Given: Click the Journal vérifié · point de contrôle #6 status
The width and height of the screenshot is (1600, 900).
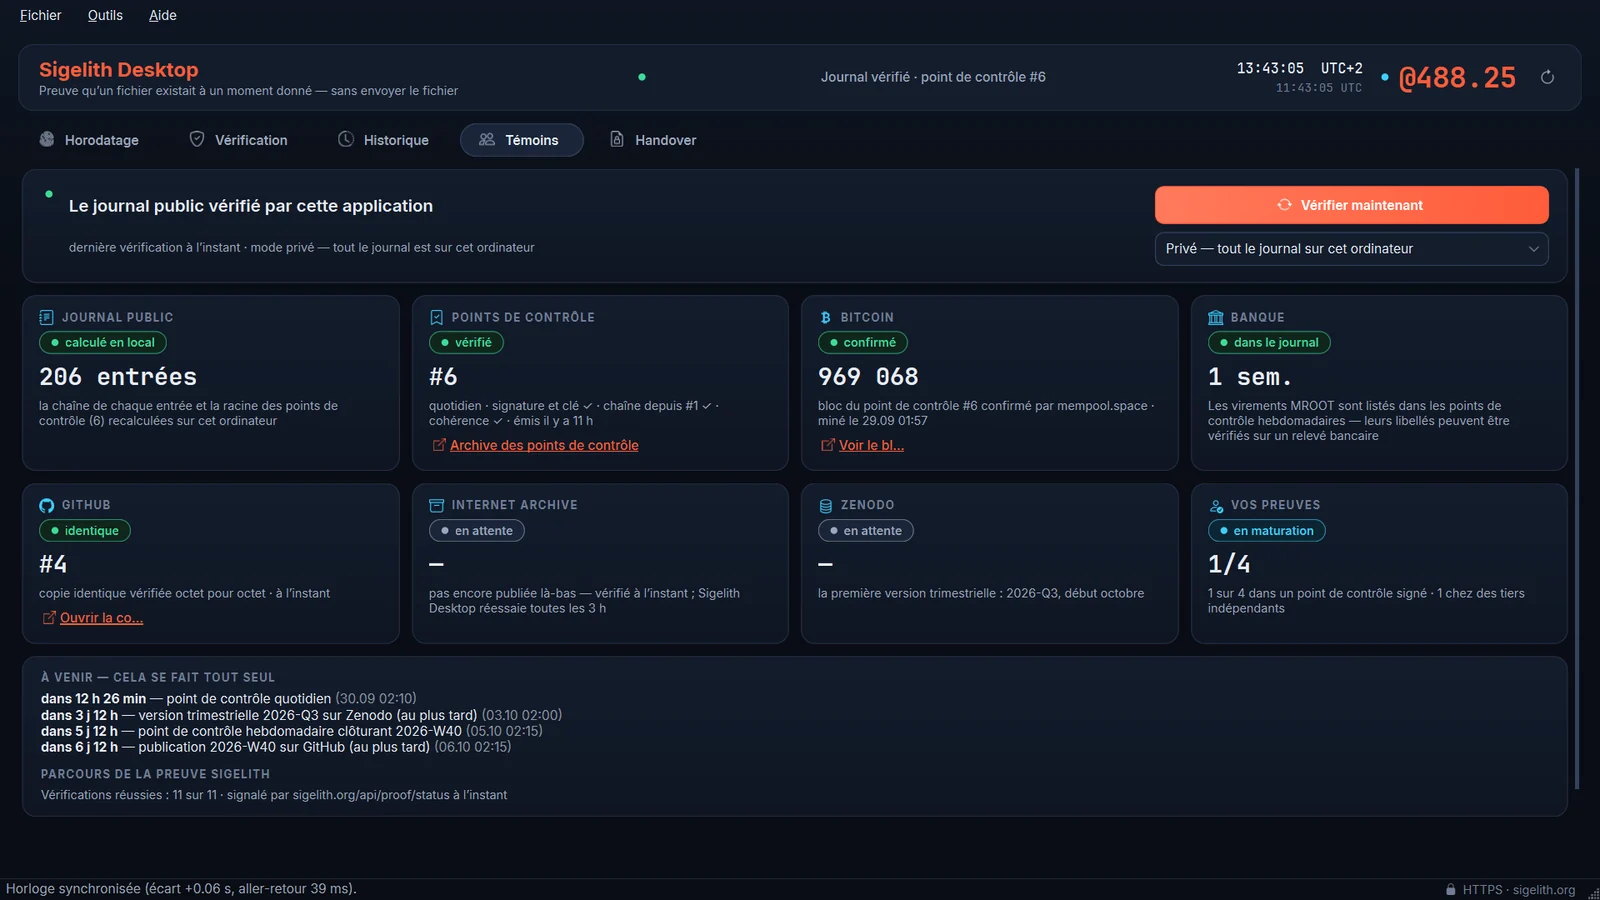Looking at the screenshot, I should tap(933, 77).
